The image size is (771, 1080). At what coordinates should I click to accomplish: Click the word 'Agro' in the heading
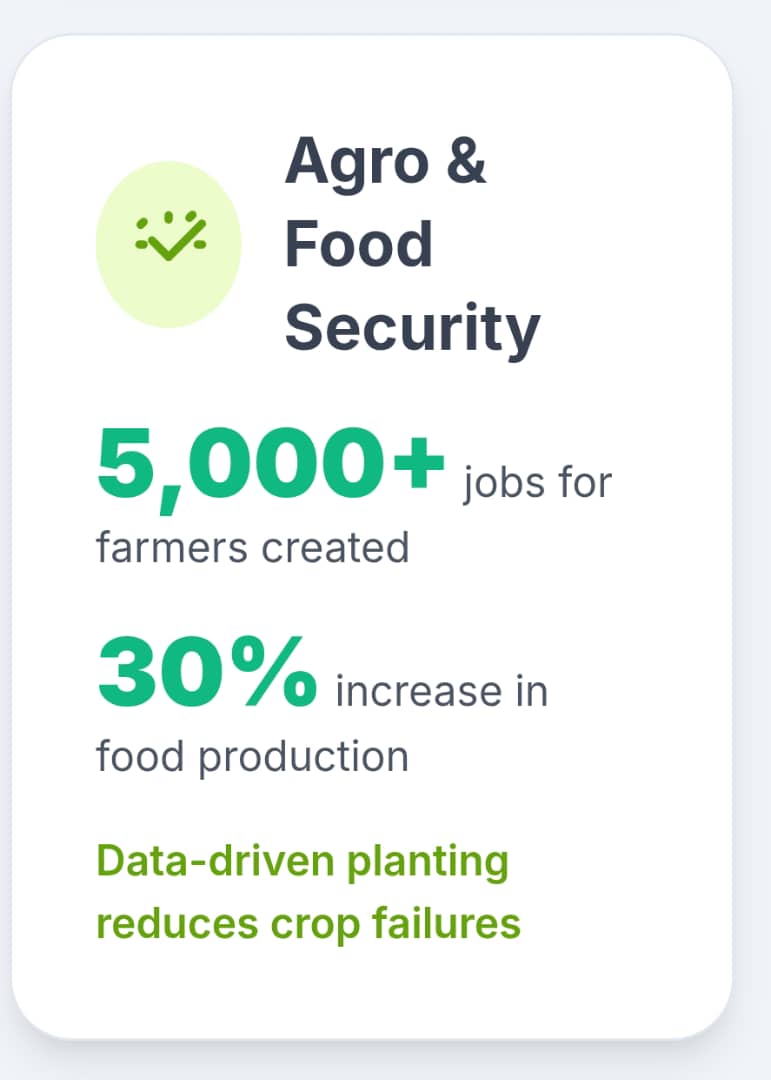click(x=357, y=165)
